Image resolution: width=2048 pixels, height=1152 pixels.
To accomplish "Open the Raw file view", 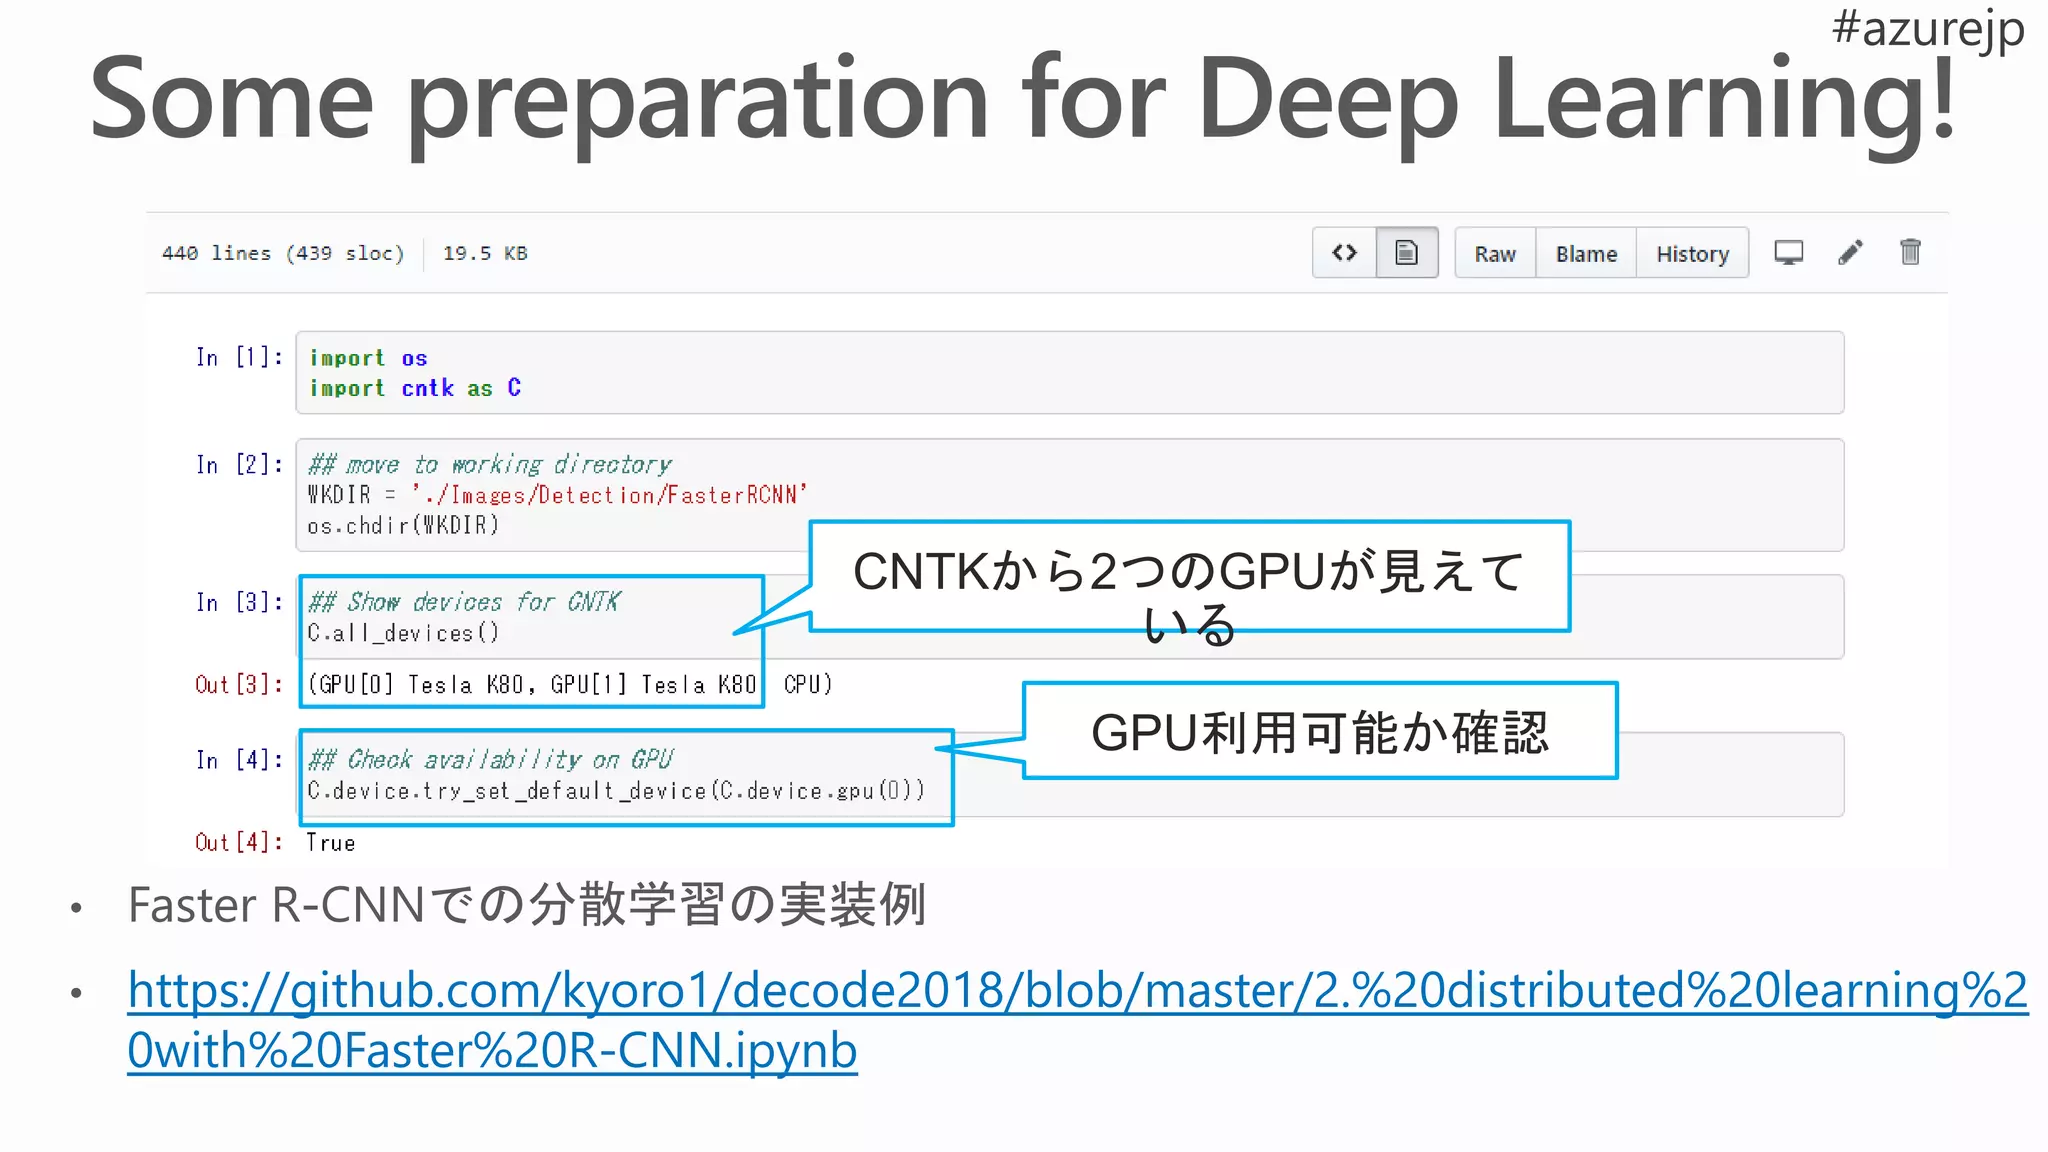I will 1495,254.
